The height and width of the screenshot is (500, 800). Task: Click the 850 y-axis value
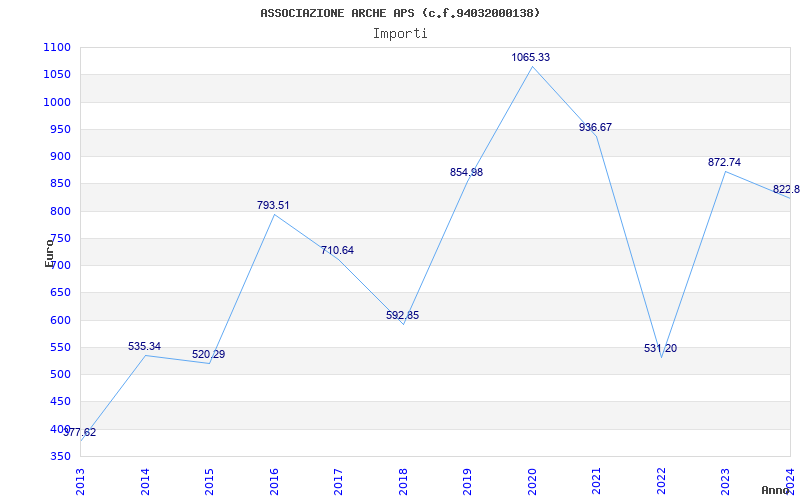60,184
